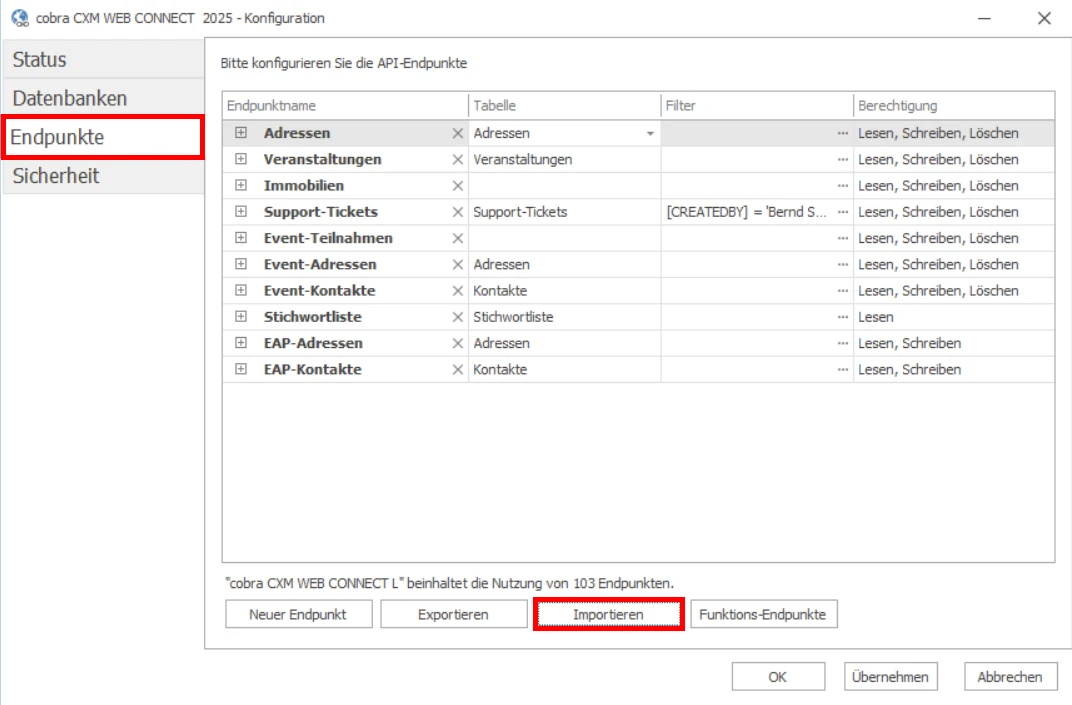Select the 'Kontakte' table cell of EAP-Kontakte
The height and width of the screenshot is (705, 1072).
(565, 369)
